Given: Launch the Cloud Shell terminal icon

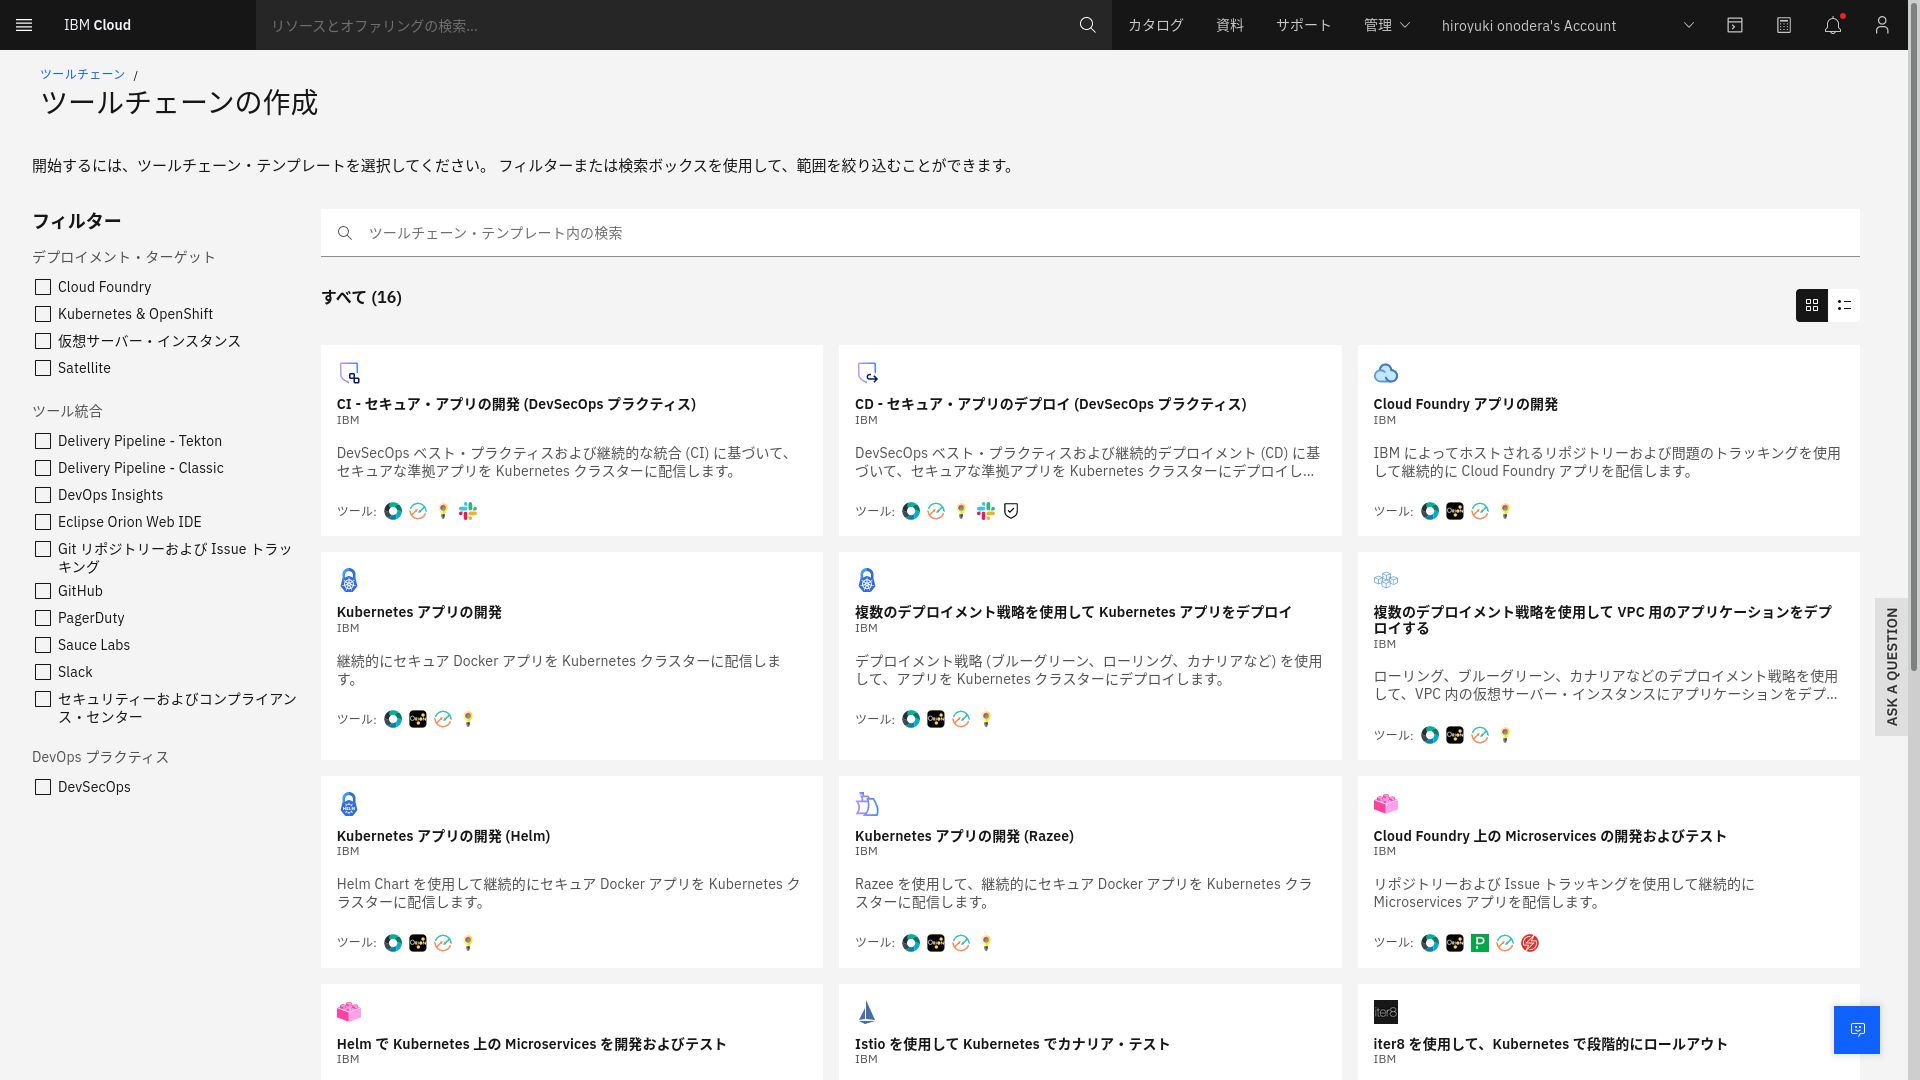Looking at the screenshot, I should (x=1735, y=25).
